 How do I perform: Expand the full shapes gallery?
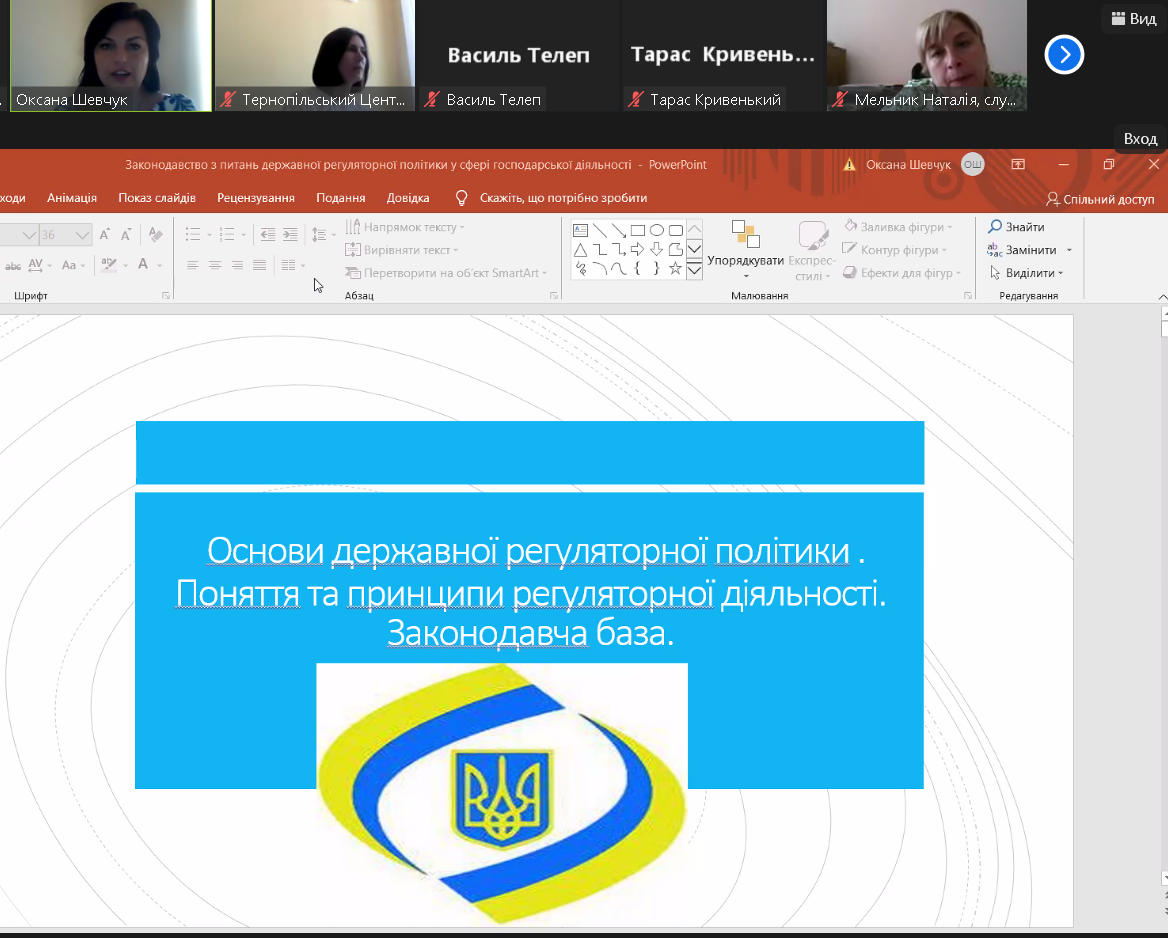pyautogui.click(x=694, y=270)
